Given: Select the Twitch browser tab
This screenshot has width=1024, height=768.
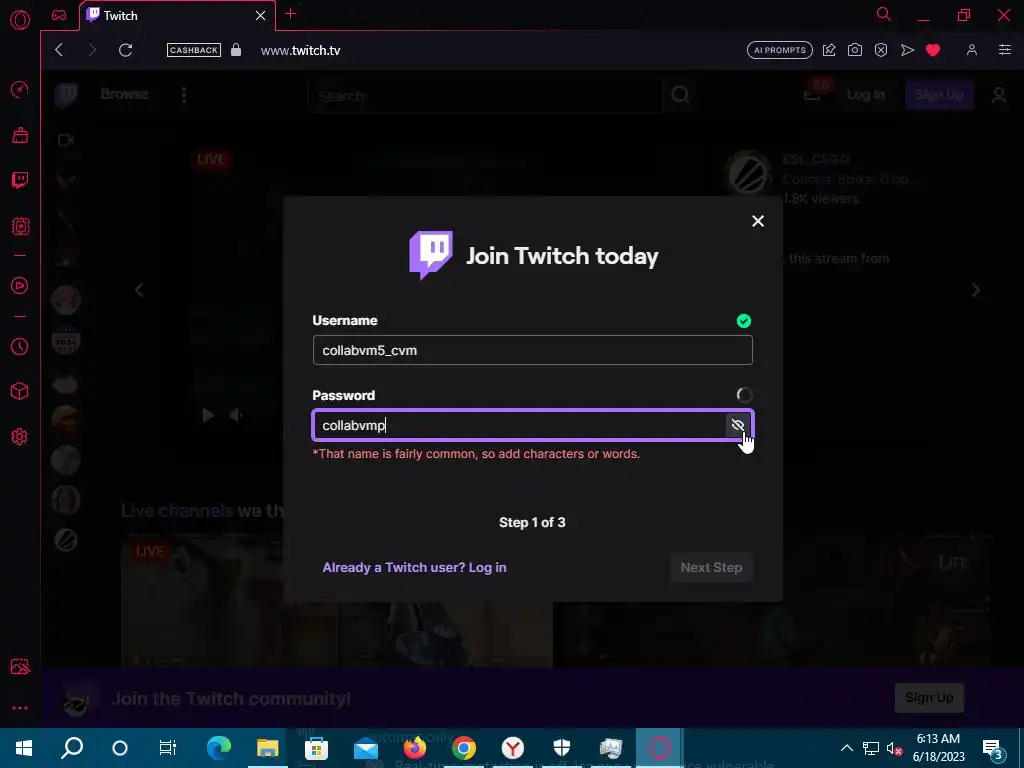Looking at the screenshot, I should pos(170,15).
